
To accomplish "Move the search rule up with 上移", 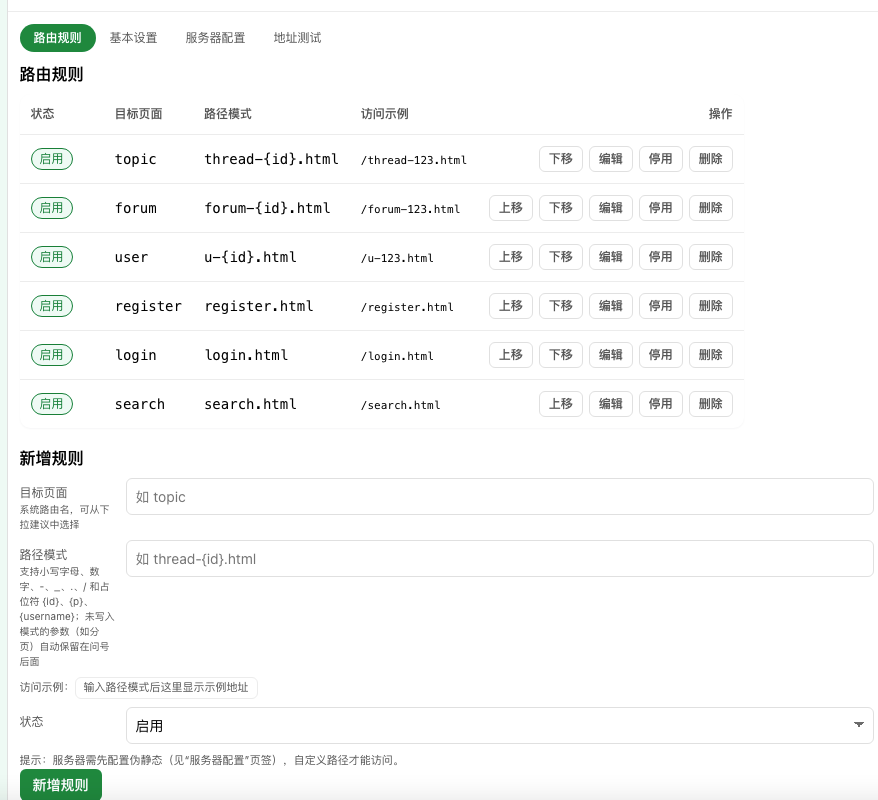I will point(561,404).
